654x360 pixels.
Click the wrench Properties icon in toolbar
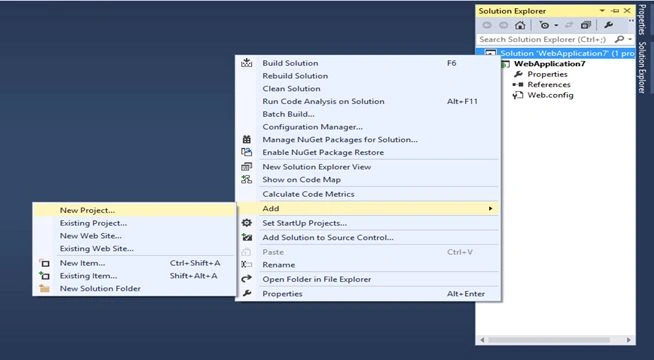(609, 25)
